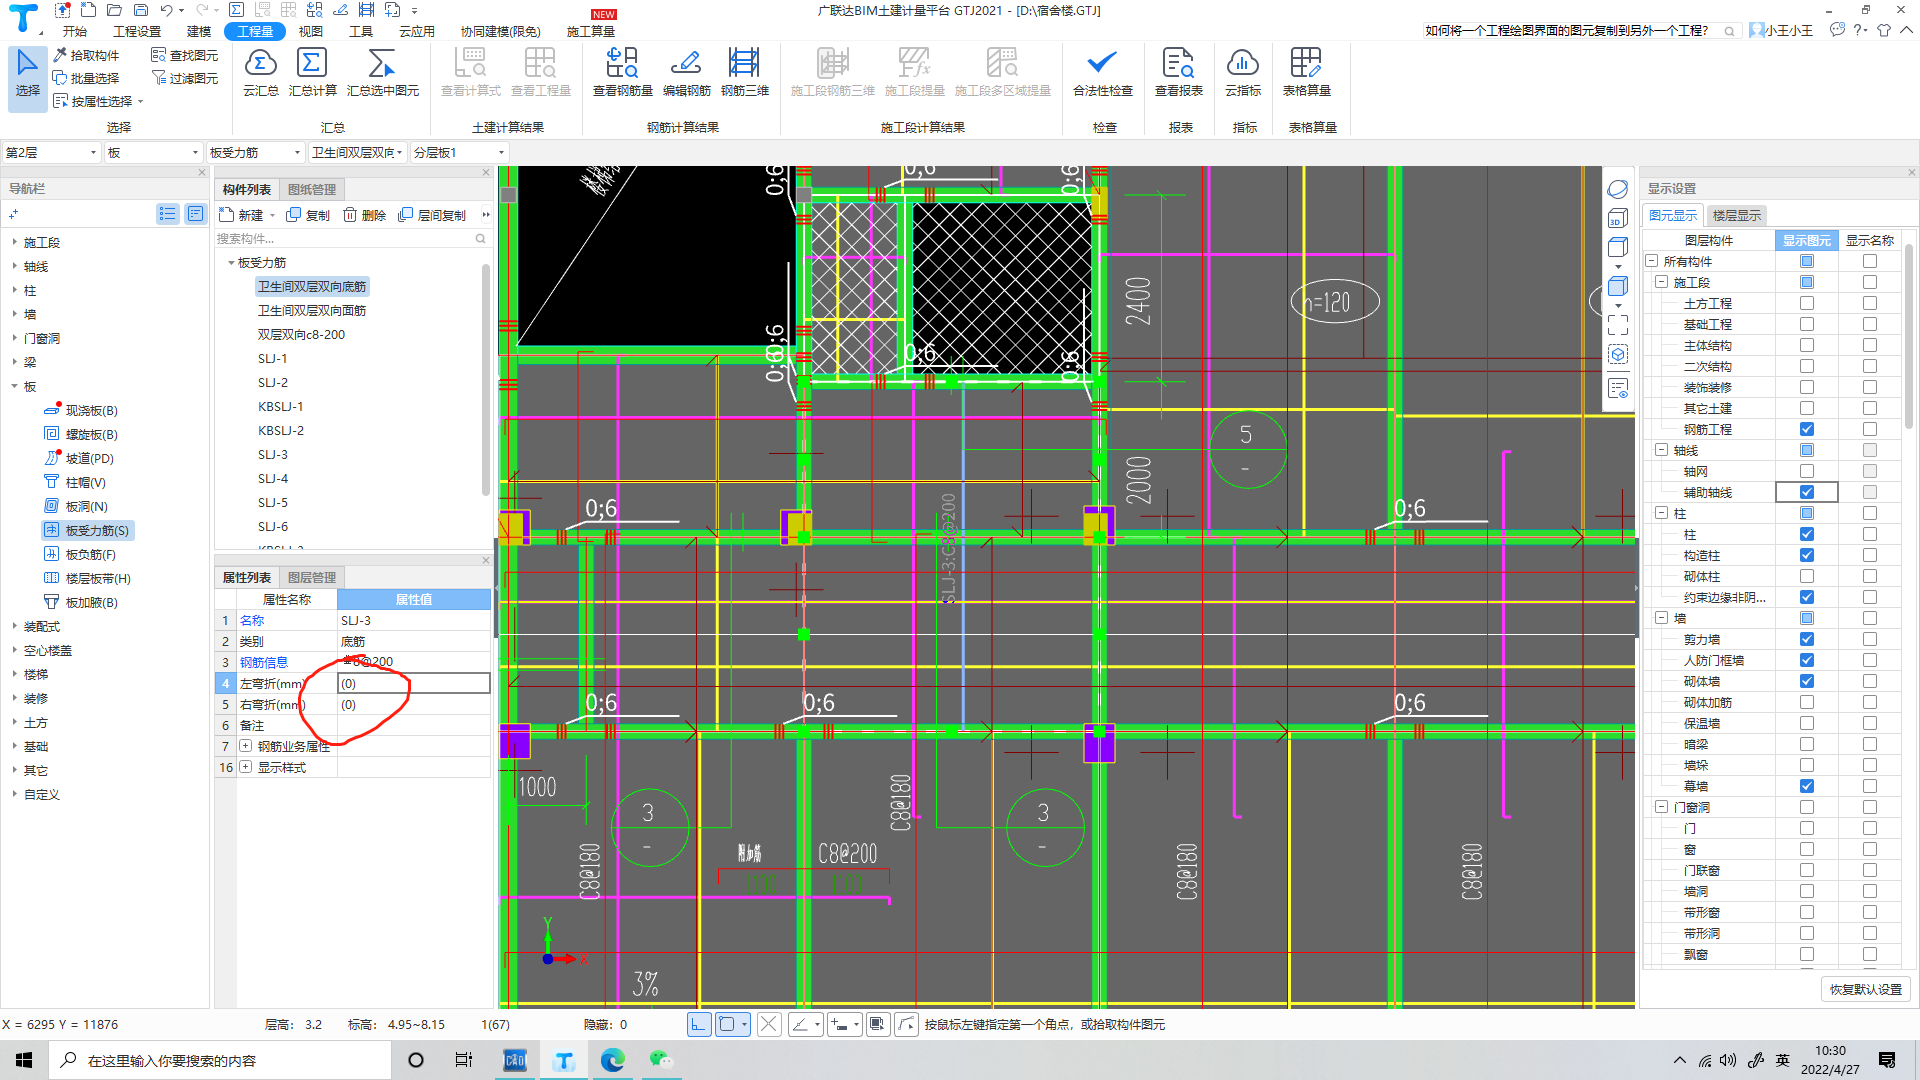Open the 板受力筋 dropdown
This screenshot has height=1080, width=1920.
coord(255,152)
